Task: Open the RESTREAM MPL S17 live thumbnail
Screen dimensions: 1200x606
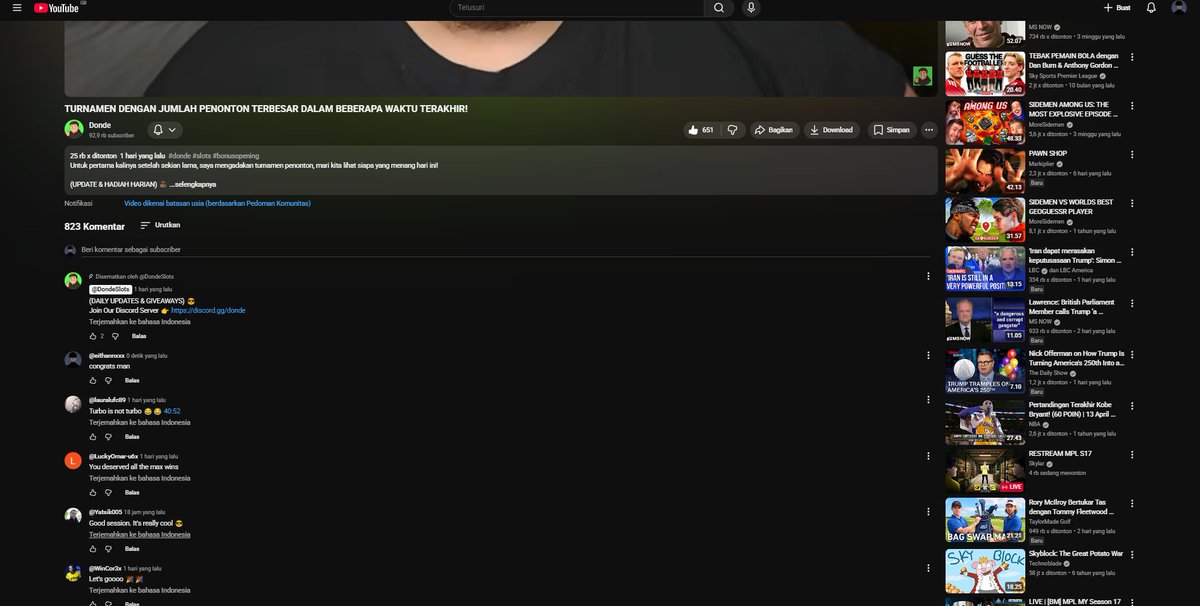Action: pyautogui.click(x=985, y=470)
